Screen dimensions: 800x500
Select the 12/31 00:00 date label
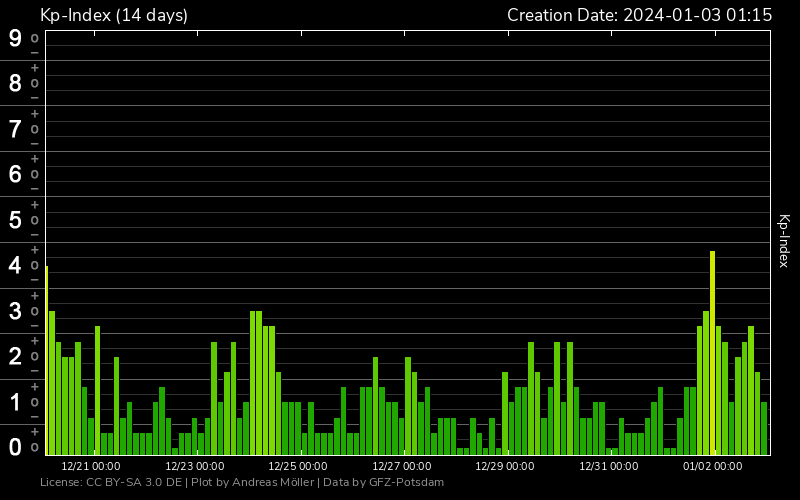pos(609,466)
